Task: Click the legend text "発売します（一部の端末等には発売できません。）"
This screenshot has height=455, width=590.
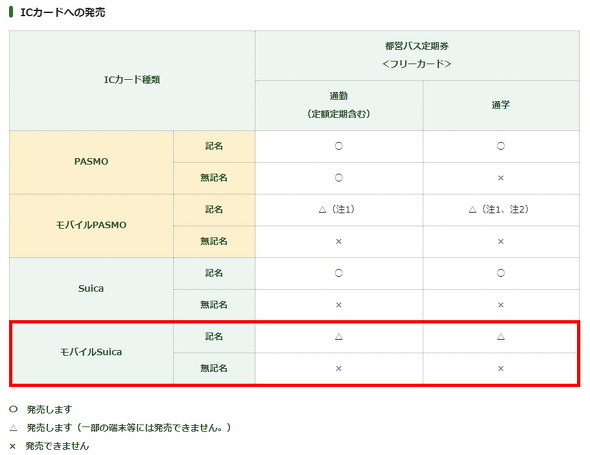Action: [129, 428]
